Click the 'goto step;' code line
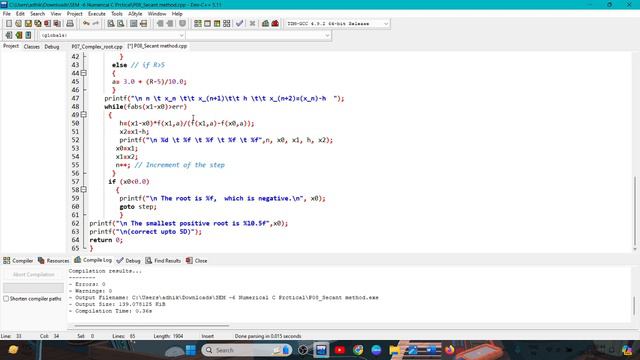Viewport: 640px width, 360px height. point(138,207)
